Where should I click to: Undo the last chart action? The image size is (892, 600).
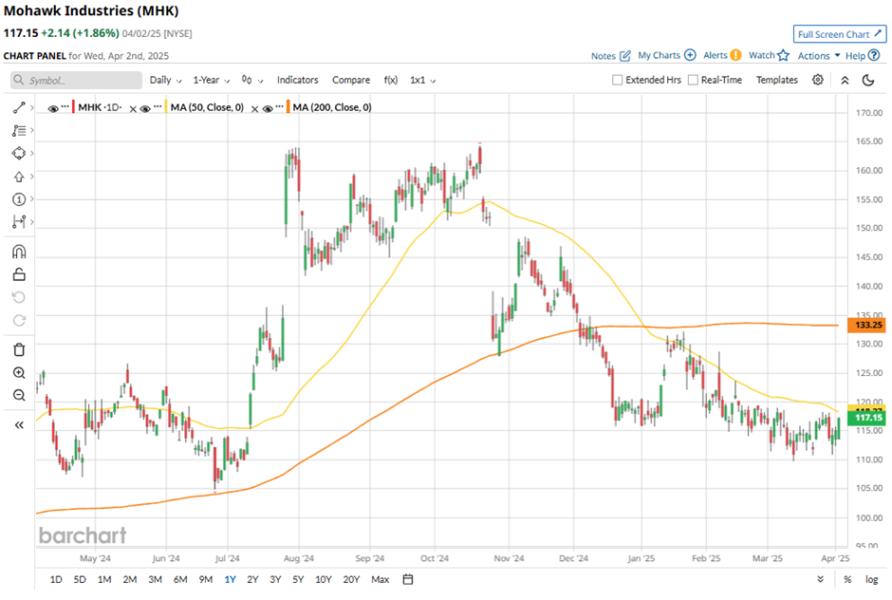click(19, 297)
